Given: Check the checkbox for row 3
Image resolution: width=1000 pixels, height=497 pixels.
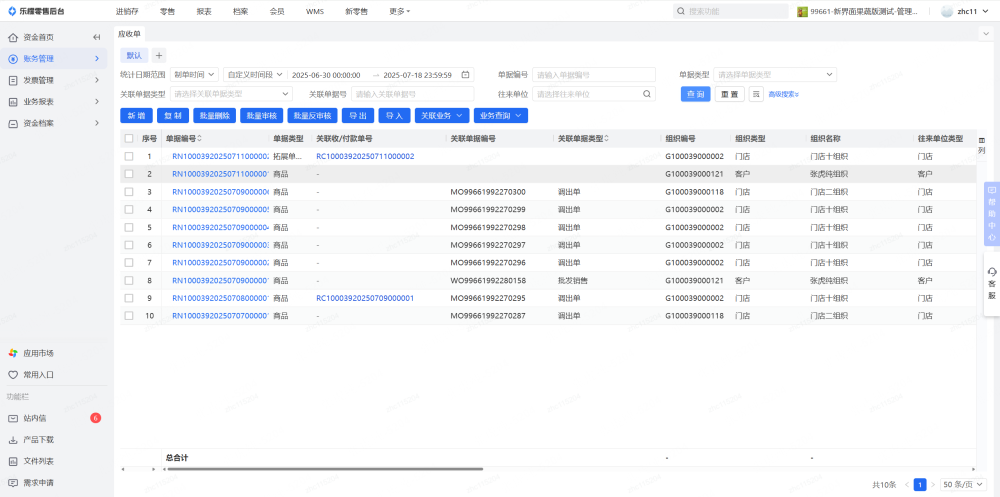Looking at the screenshot, I should pos(128,191).
